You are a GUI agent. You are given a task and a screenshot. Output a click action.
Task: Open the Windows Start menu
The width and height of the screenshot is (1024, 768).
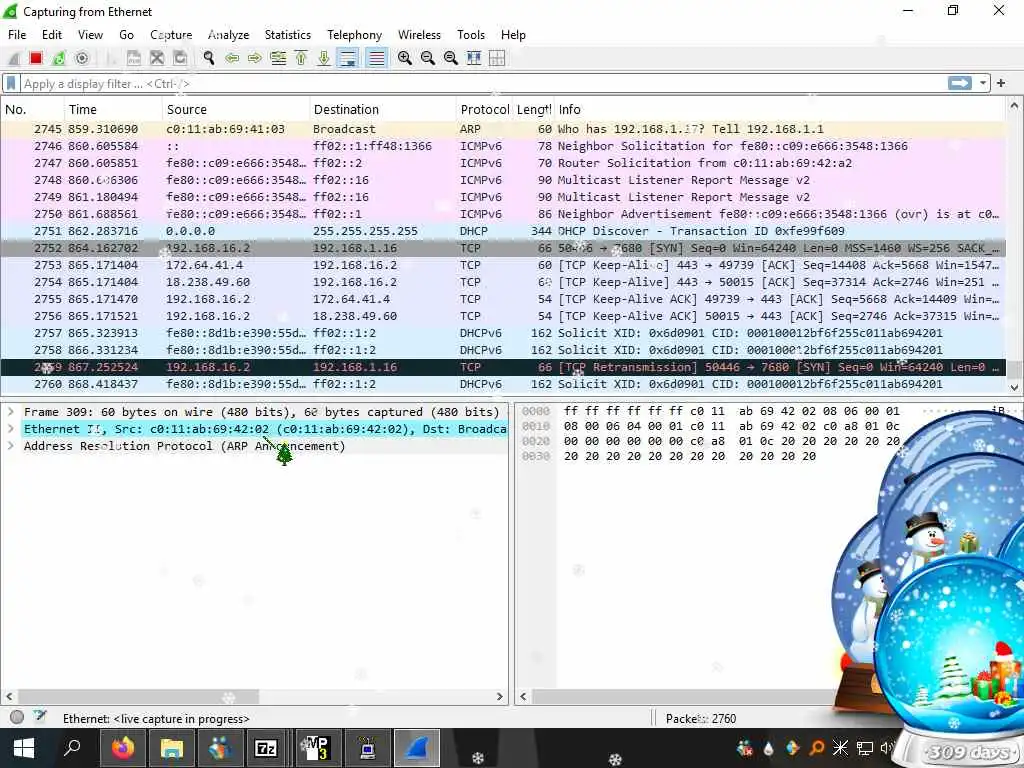[24, 748]
